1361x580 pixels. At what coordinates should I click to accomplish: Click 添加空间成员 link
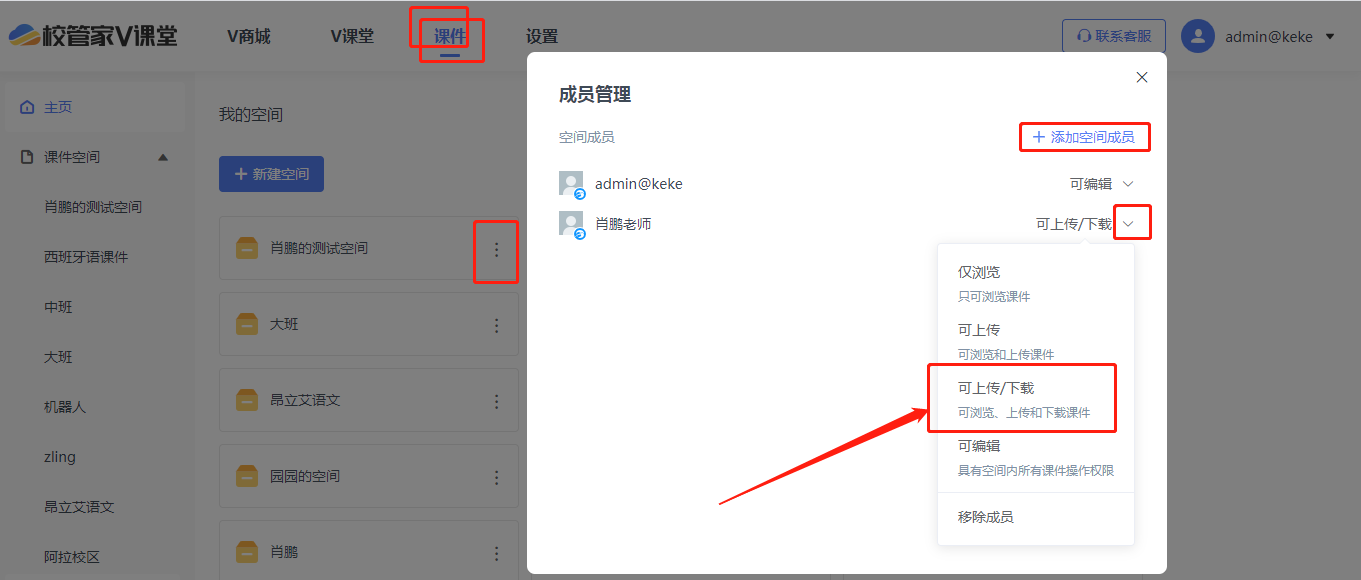point(1084,137)
